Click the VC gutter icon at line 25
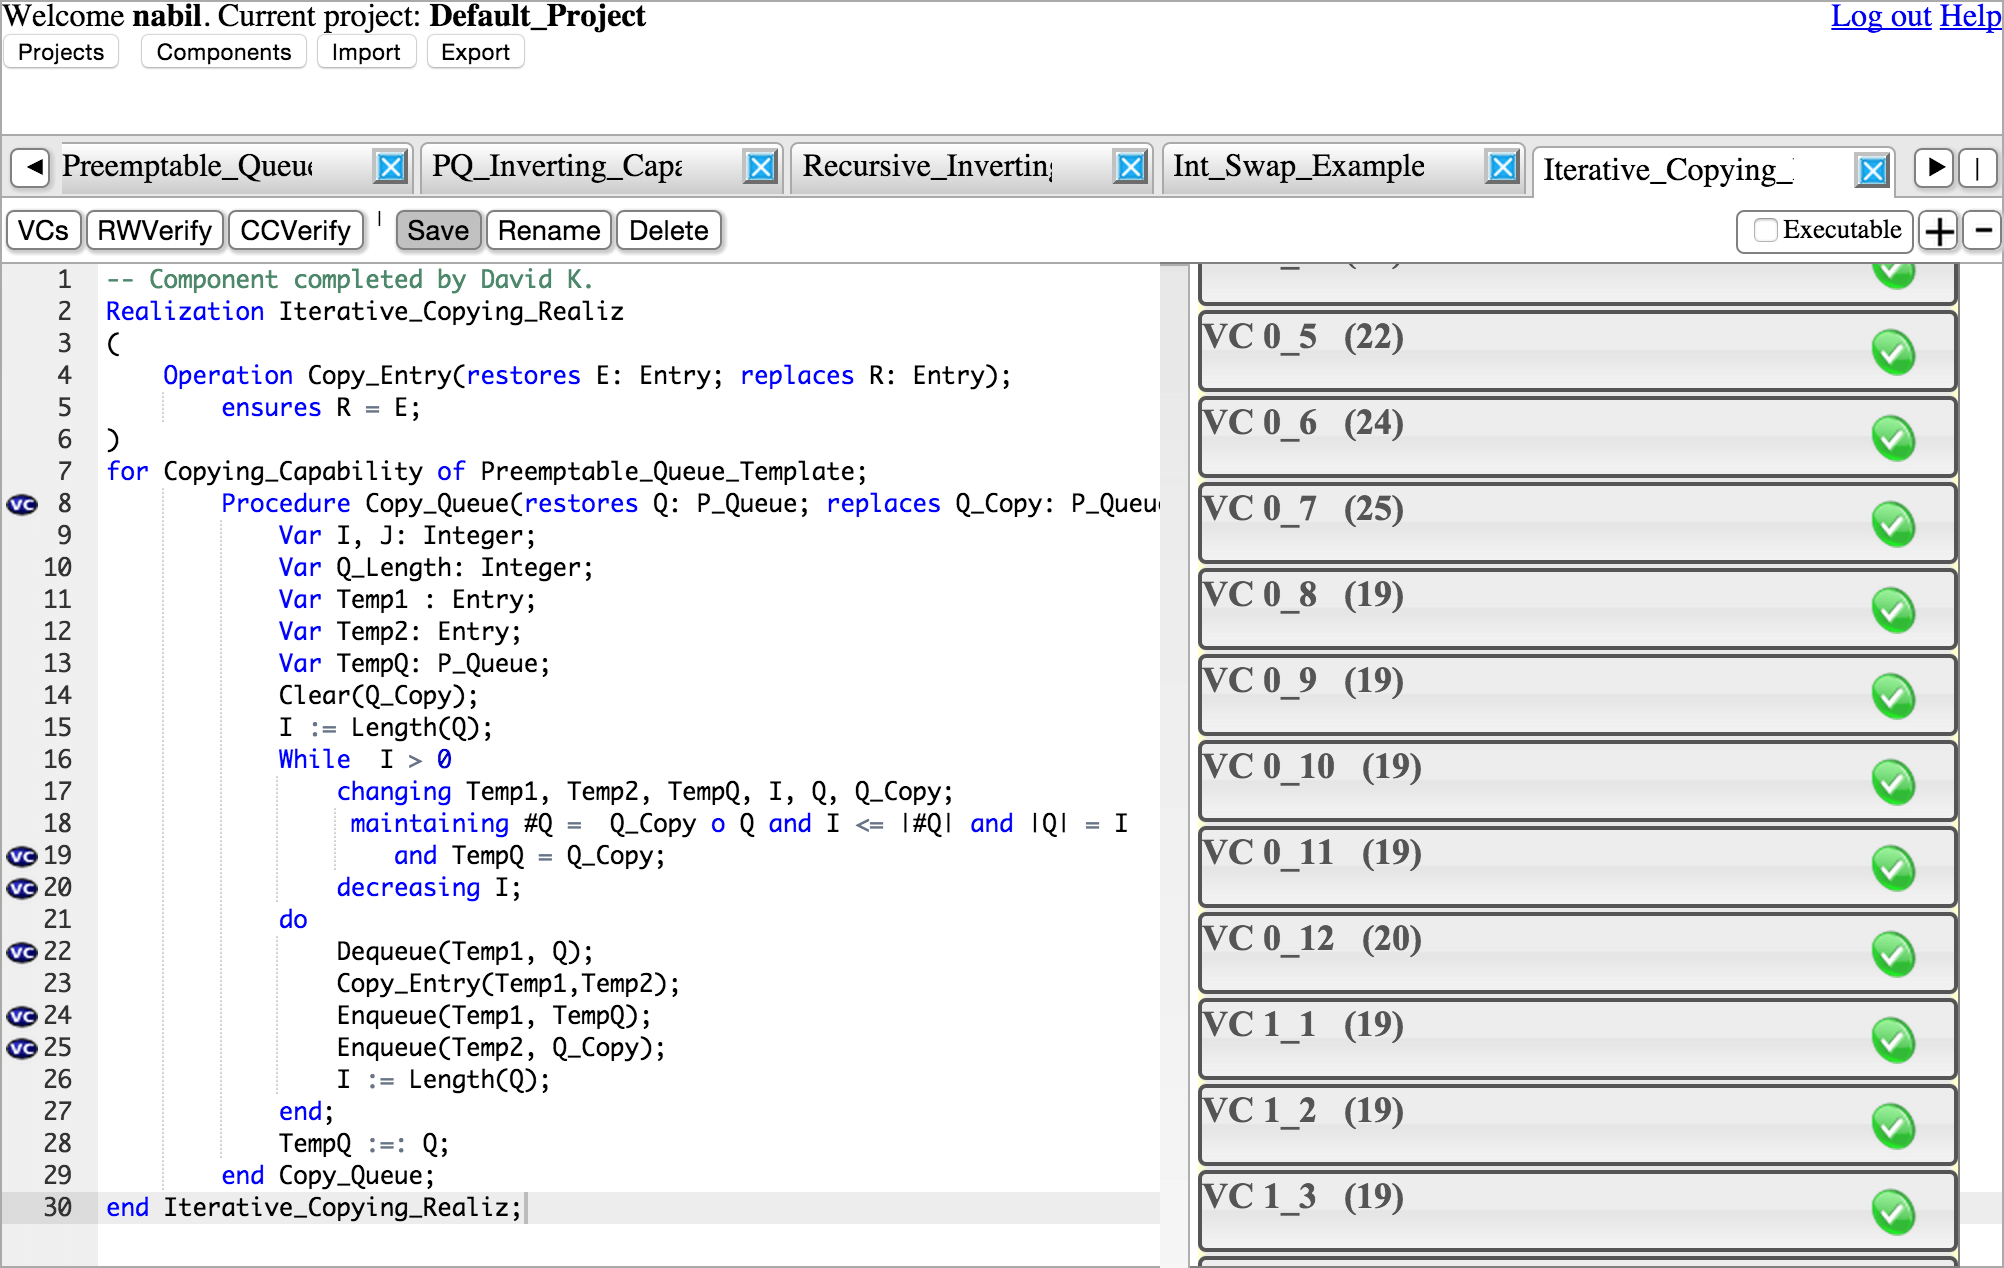The height and width of the screenshot is (1268, 2004). point(22,1048)
